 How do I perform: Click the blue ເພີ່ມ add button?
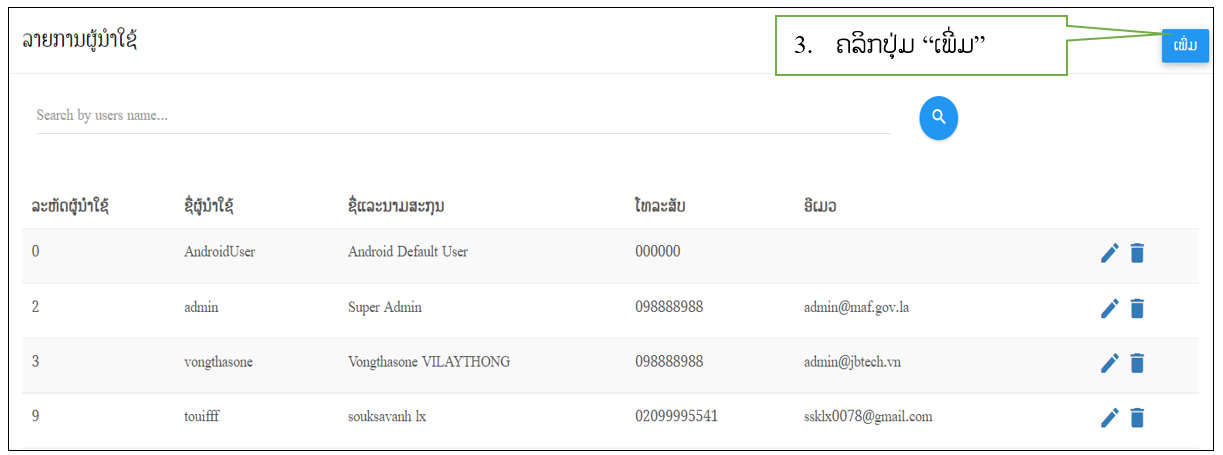(x=1185, y=46)
